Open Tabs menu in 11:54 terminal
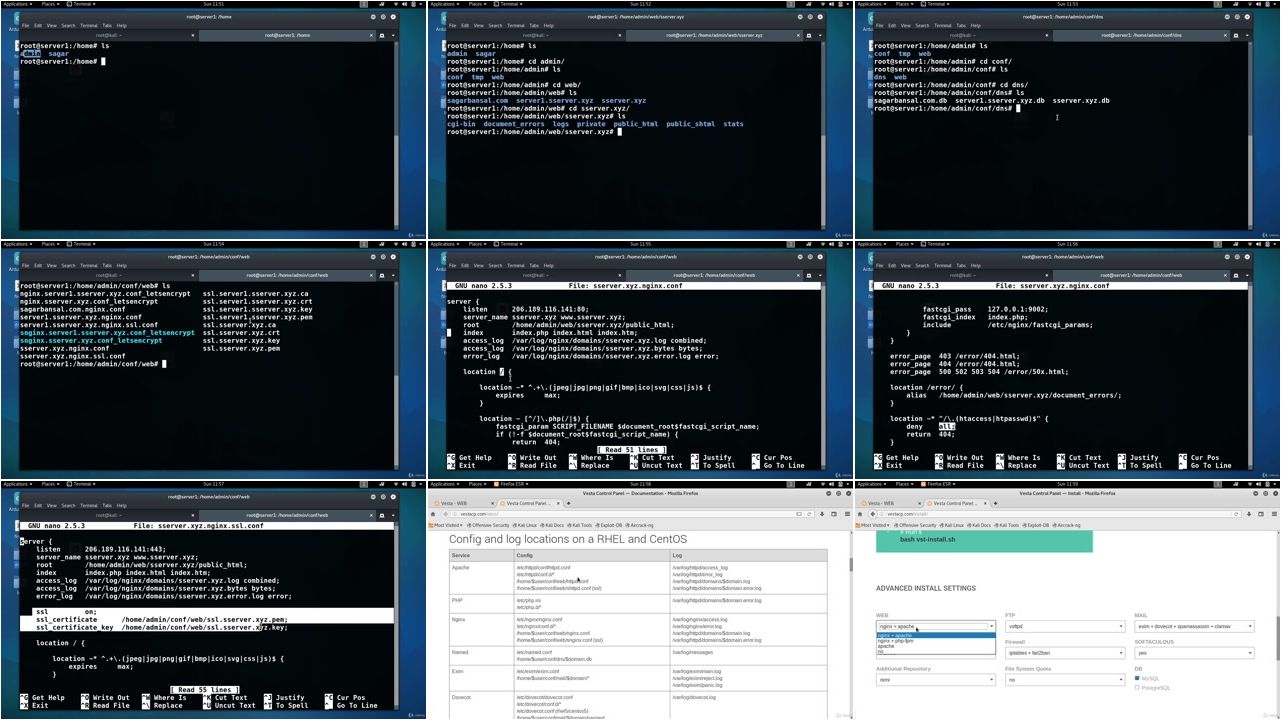Image resolution: width=1281 pixels, height=720 pixels. (107, 265)
